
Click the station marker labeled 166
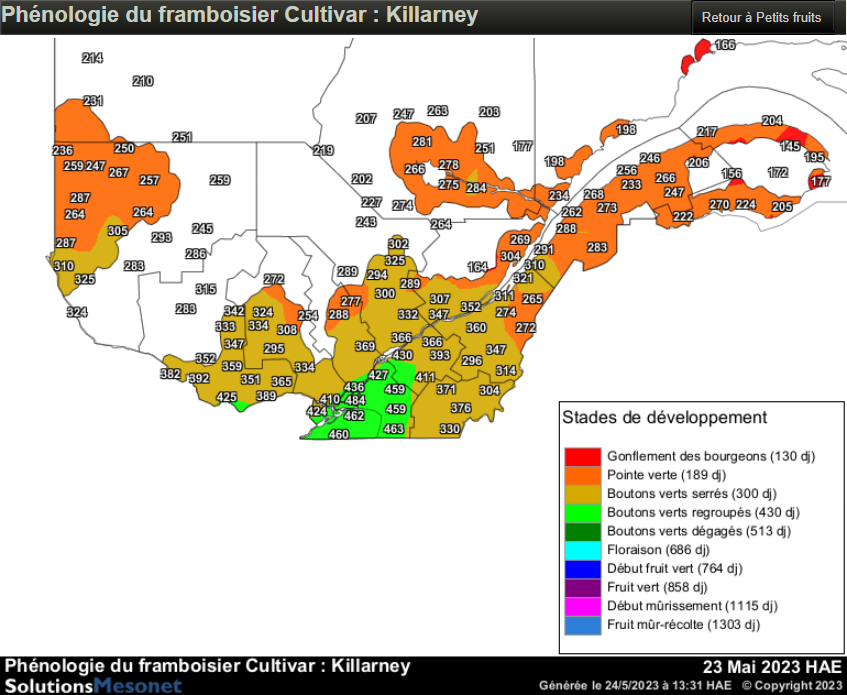coord(725,45)
